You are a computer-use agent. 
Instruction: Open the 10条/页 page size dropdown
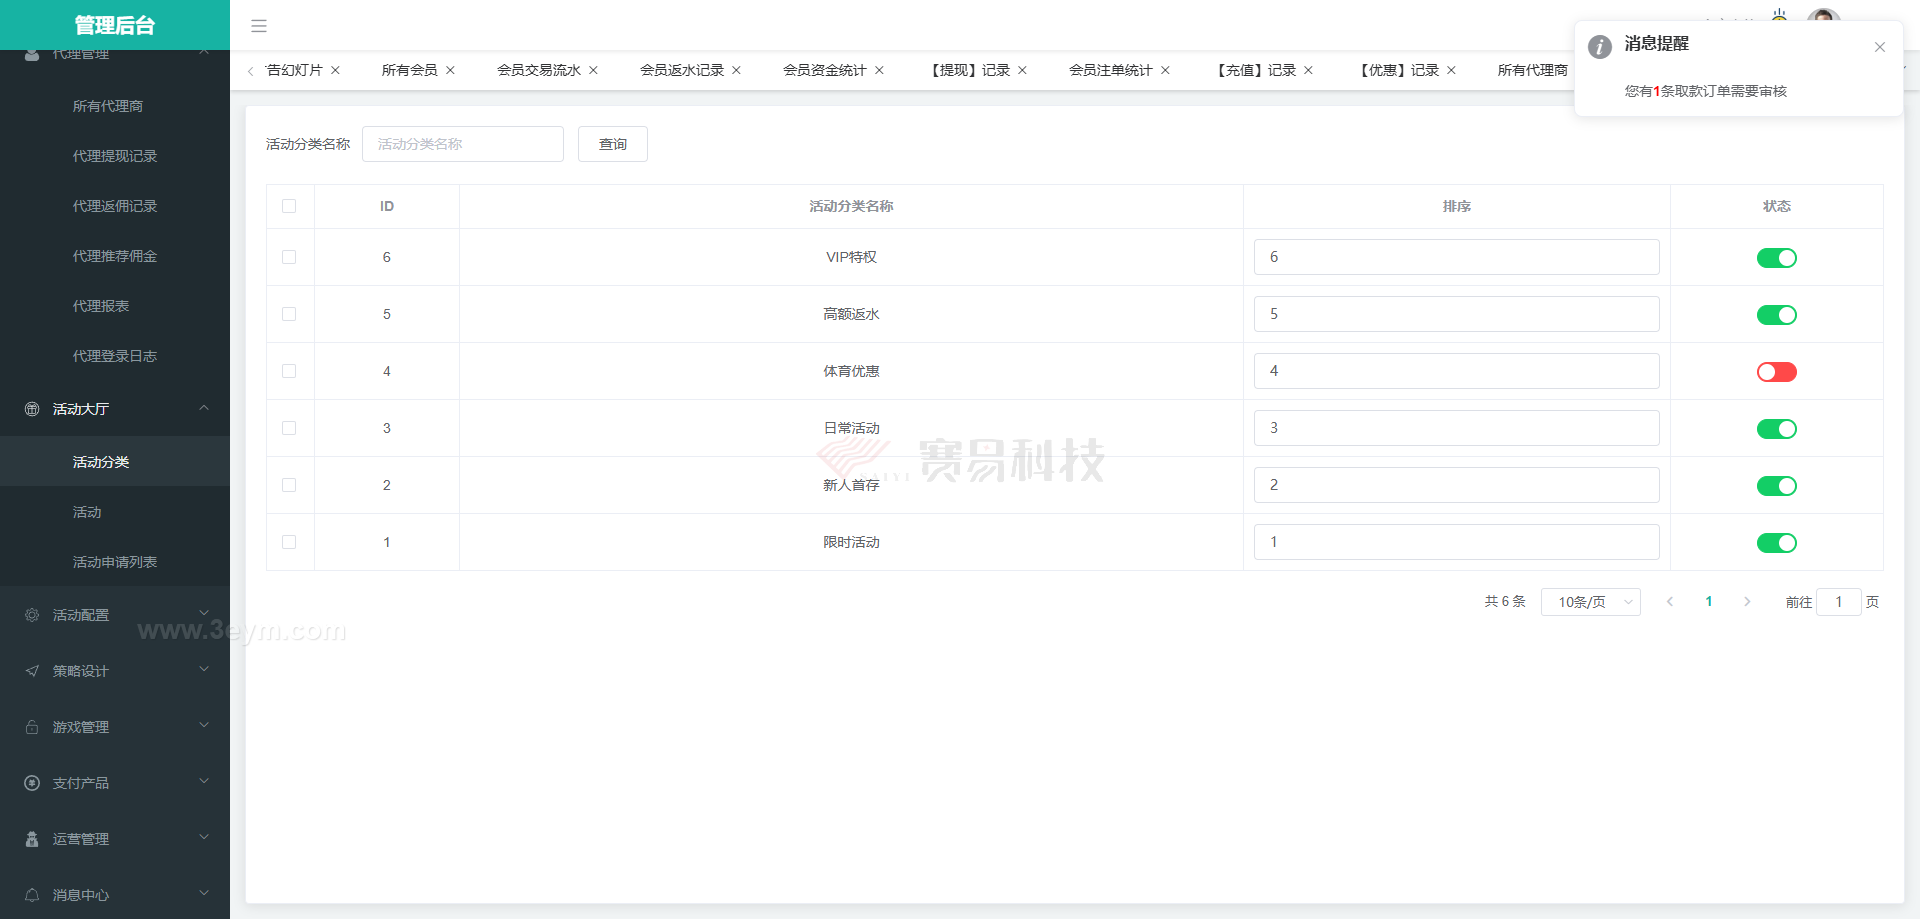(x=1590, y=602)
